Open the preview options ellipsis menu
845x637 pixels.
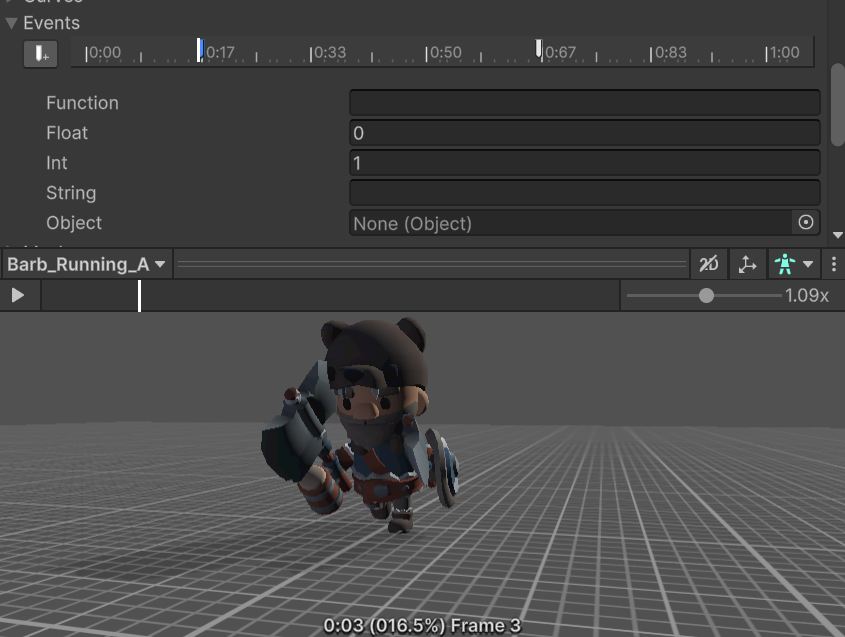click(x=833, y=263)
